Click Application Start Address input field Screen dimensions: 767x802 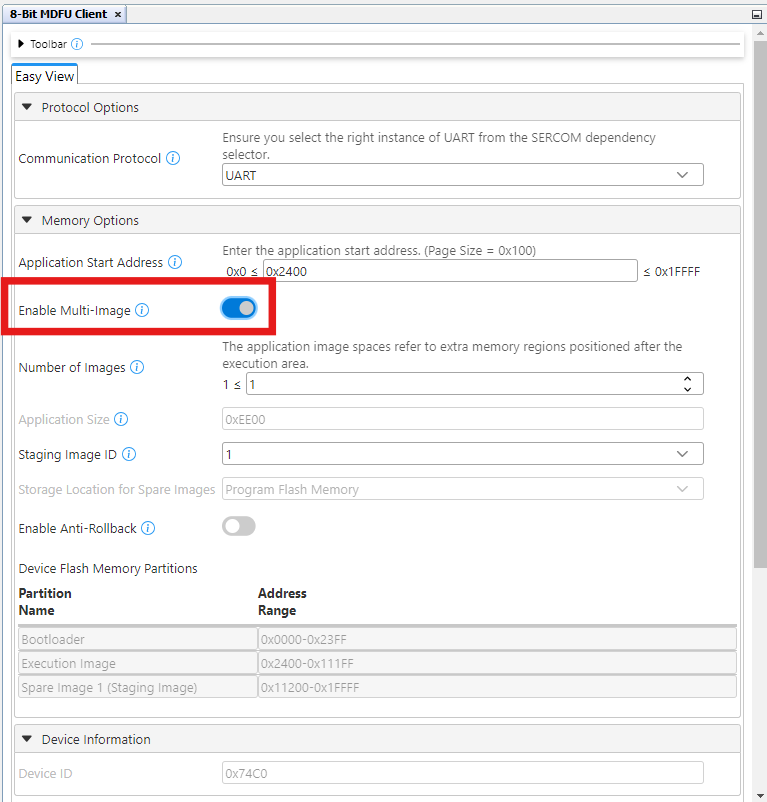coord(450,271)
